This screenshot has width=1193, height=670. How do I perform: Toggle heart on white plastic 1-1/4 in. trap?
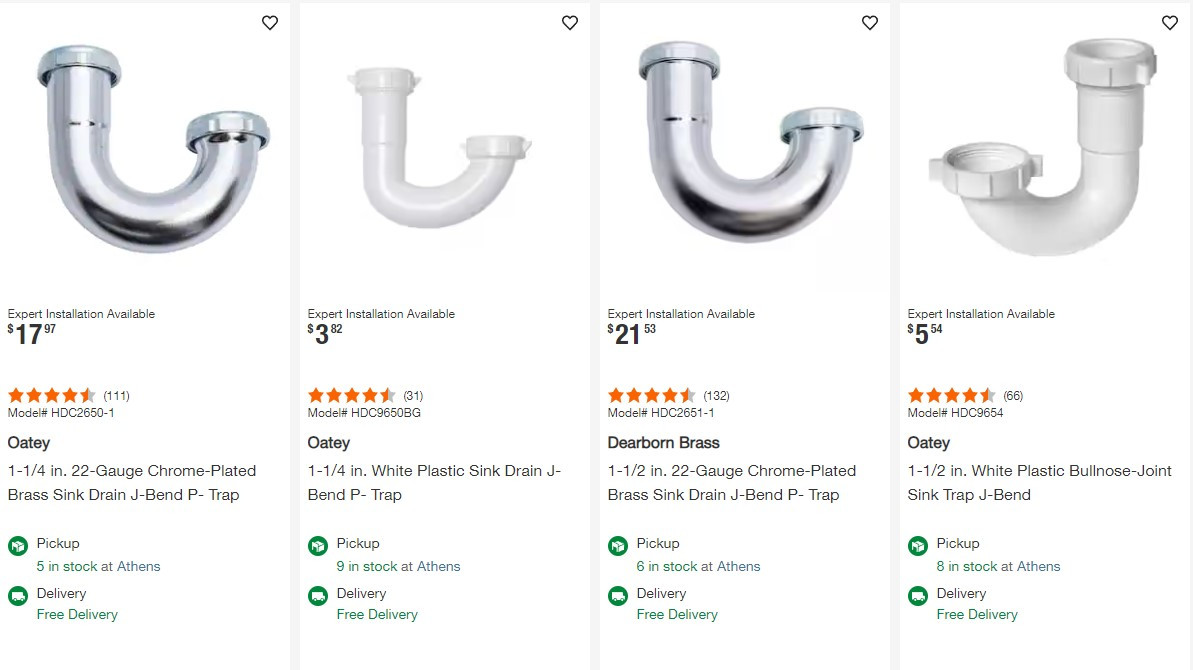(570, 23)
